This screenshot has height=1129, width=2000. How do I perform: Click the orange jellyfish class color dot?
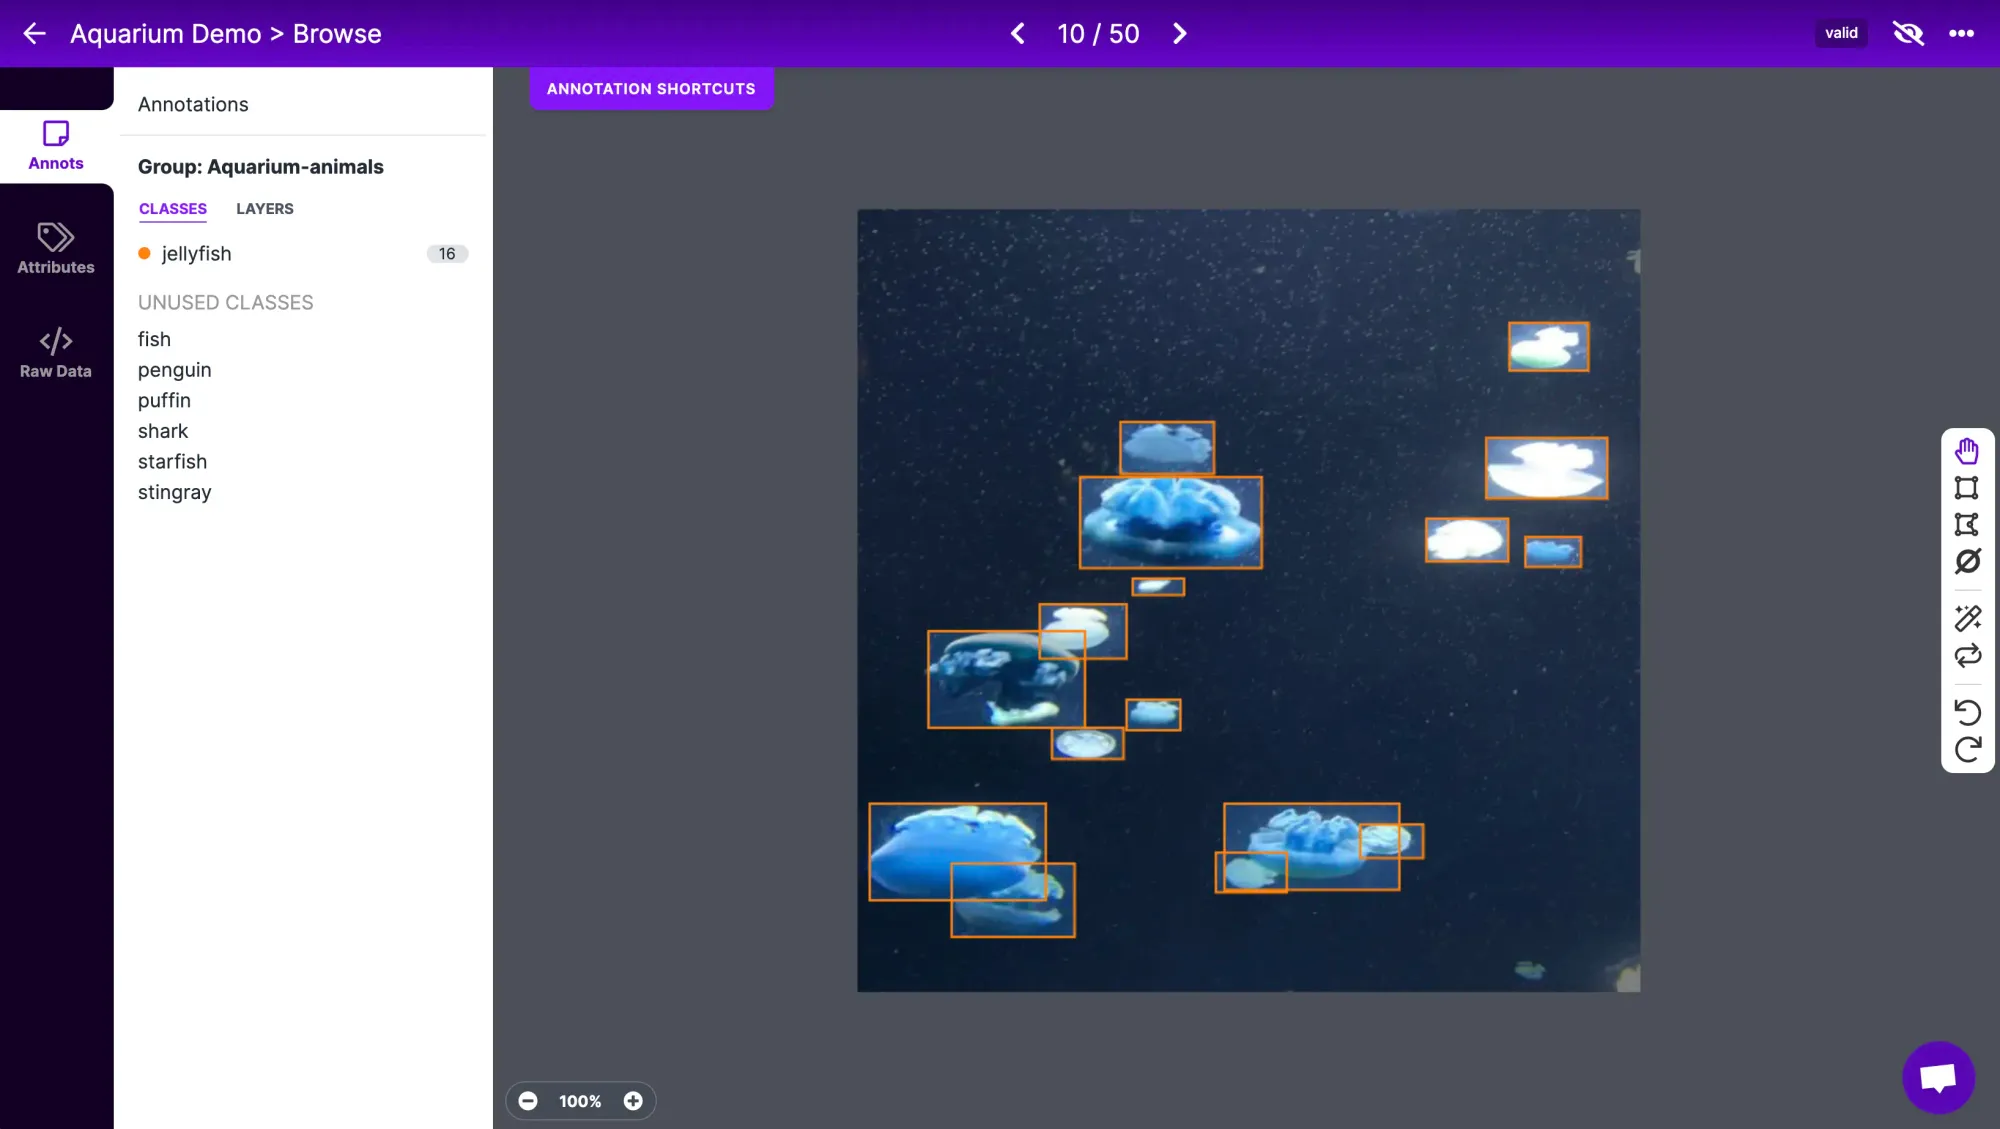(144, 254)
